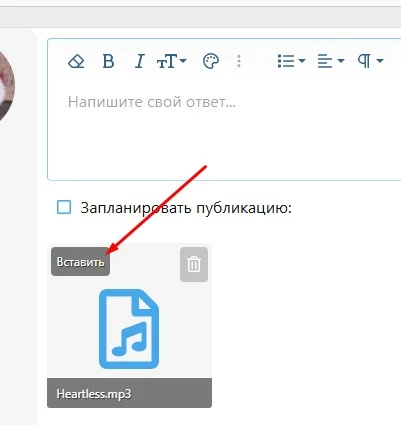Open the list type dropdown

pos(291,61)
